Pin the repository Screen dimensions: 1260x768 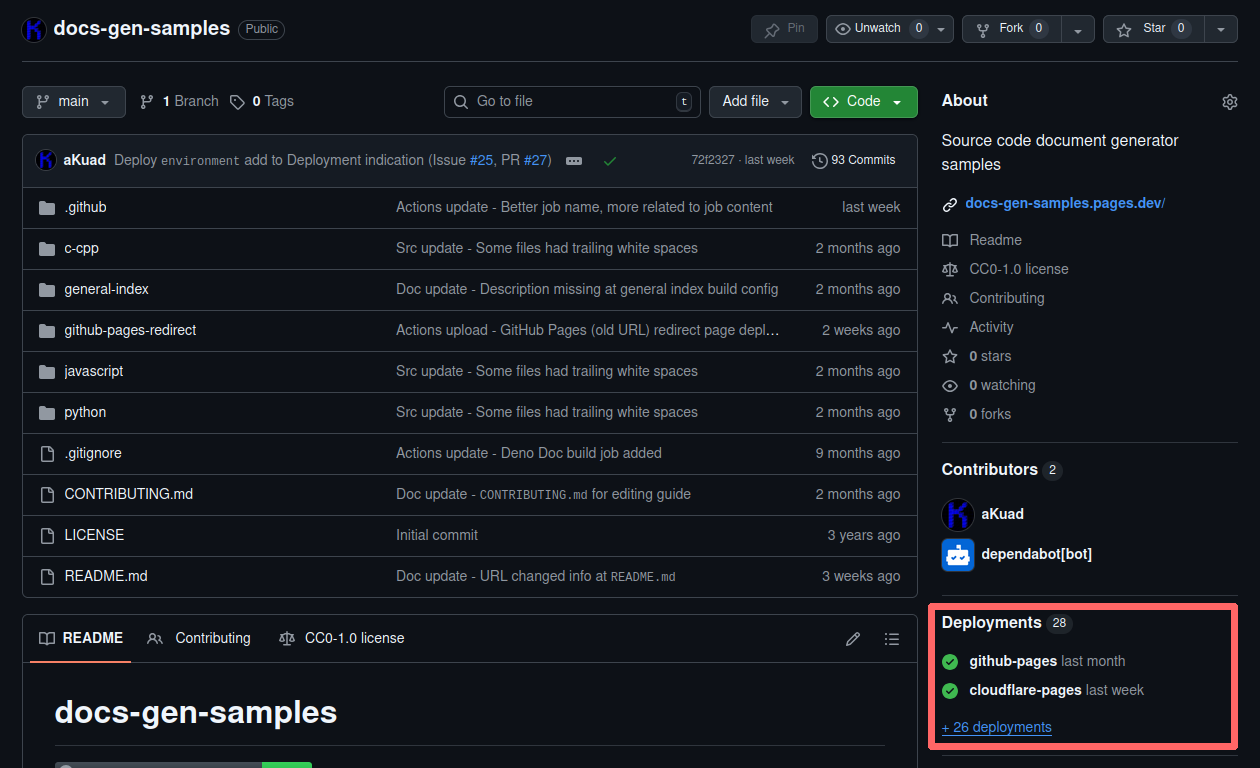click(x=784, y=28)
